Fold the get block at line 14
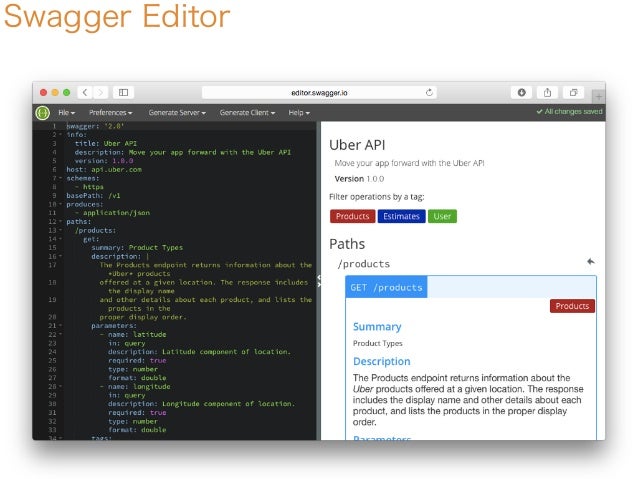Viewport: 638px width, 479px height. point(61,239)
